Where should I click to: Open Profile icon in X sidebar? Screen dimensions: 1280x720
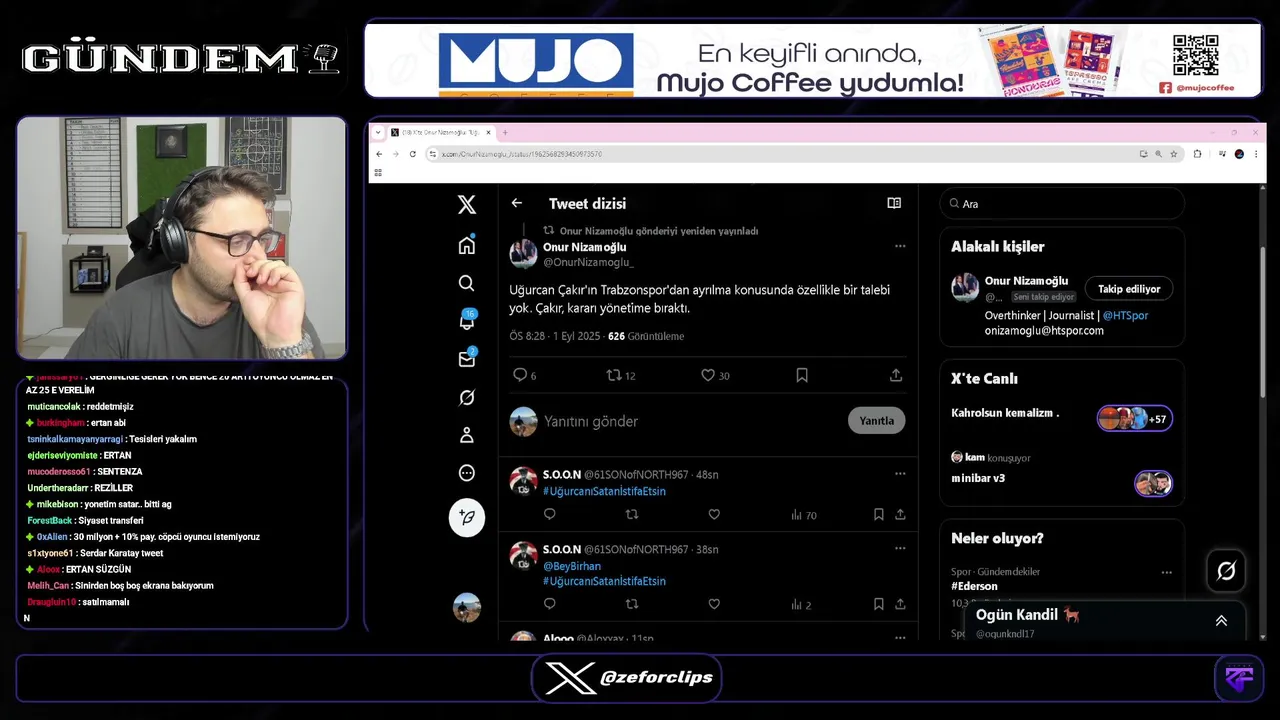[x=467, y=435]
